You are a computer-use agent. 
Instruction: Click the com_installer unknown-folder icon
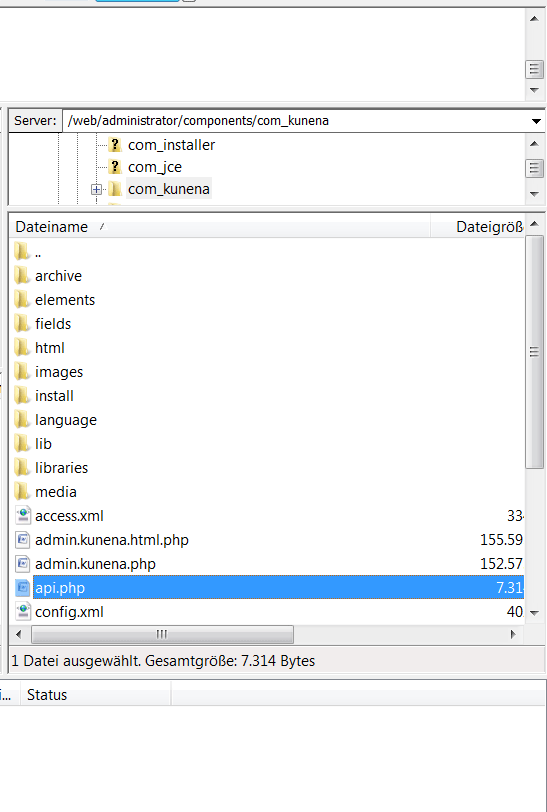click(115, 144)
